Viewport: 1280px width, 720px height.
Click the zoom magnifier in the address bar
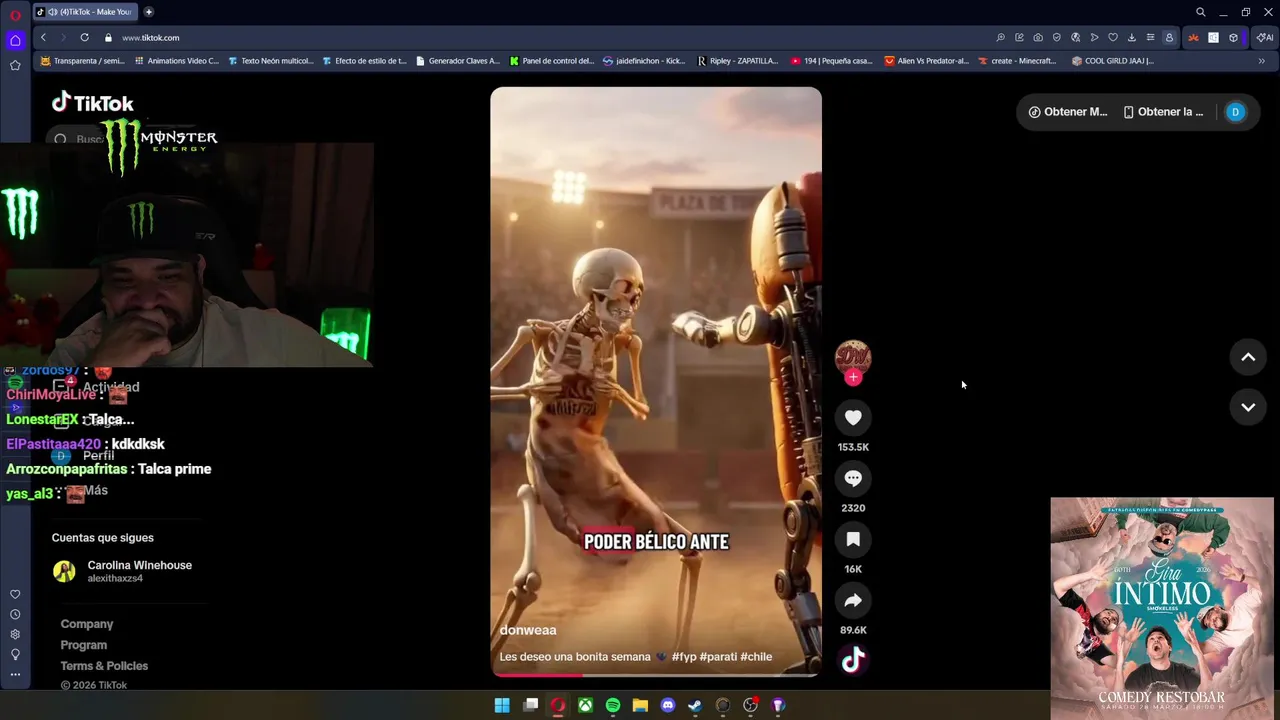click(x=1000, y=37)
